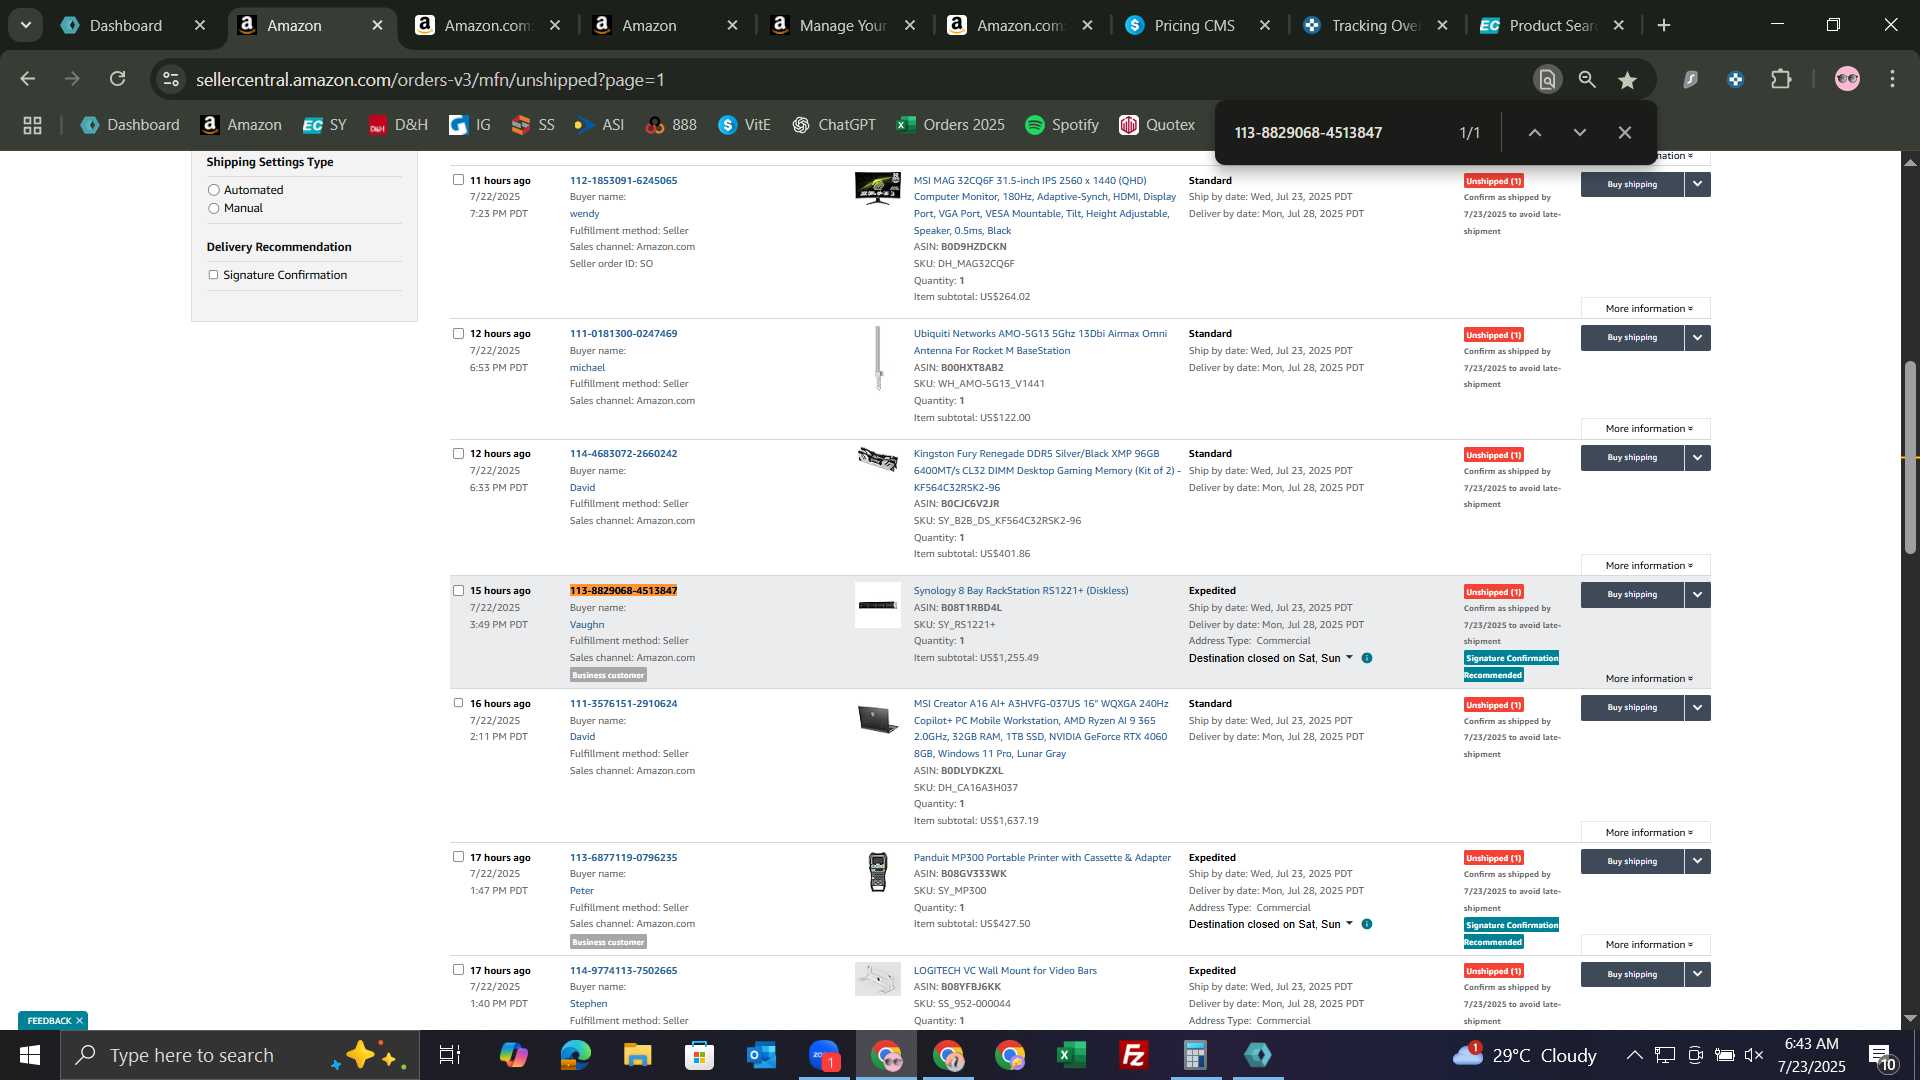Viewport: 1920px width, 1080px height.
Task: Tick checkbox for order 114-4683072-2660242
Action: pyautogui.click(x=458, y=454)
